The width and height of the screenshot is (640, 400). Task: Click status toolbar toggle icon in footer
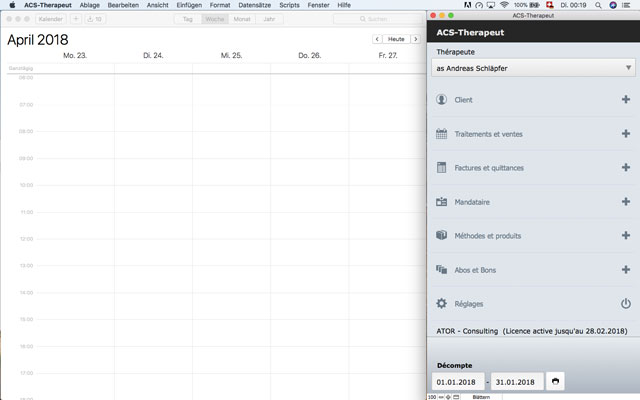pyautogui.click(x=456, y=397)
